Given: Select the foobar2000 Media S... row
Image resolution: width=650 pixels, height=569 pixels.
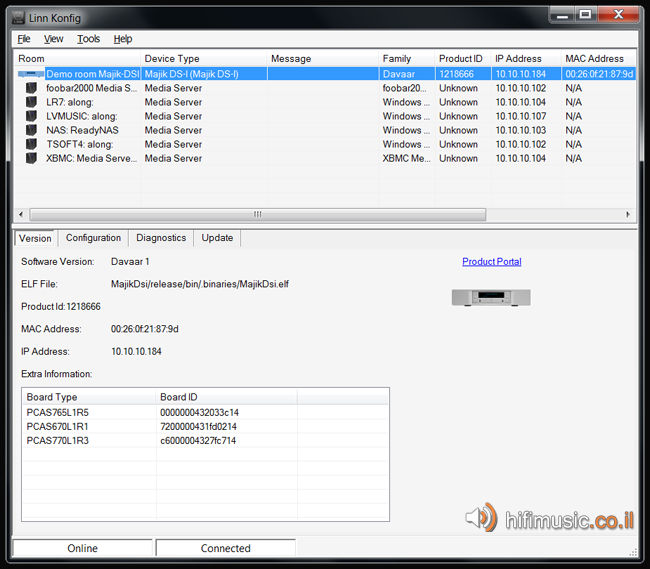Looking at the screenshot, I should [325, 88].
